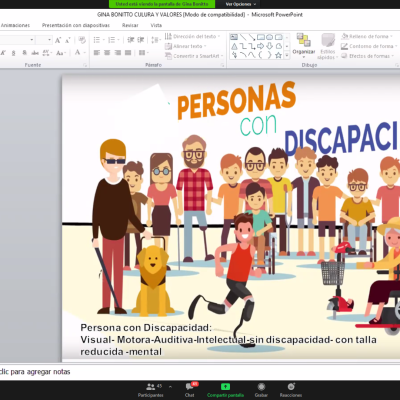Viewport: 400px width, 400px height.
Task: Justify the paragraph text
Action: 128,53
